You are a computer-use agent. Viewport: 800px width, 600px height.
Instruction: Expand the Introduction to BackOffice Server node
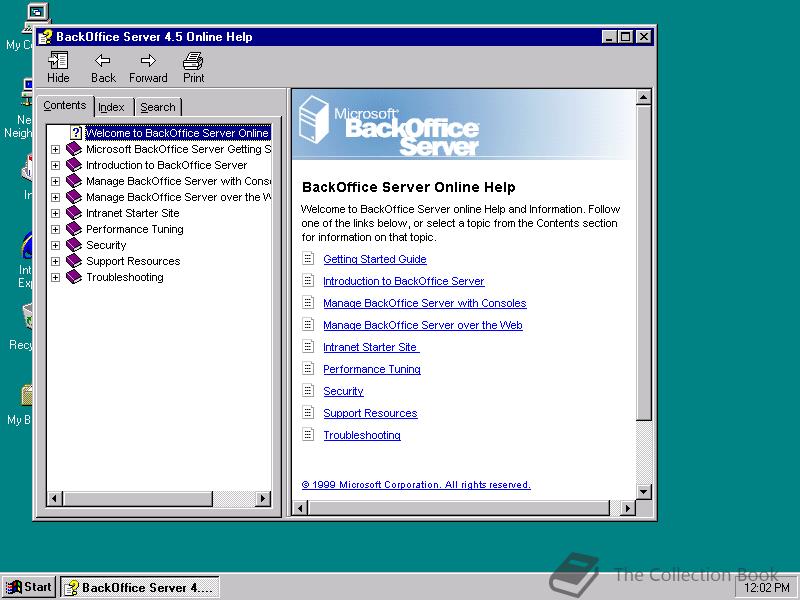point(55,165)
